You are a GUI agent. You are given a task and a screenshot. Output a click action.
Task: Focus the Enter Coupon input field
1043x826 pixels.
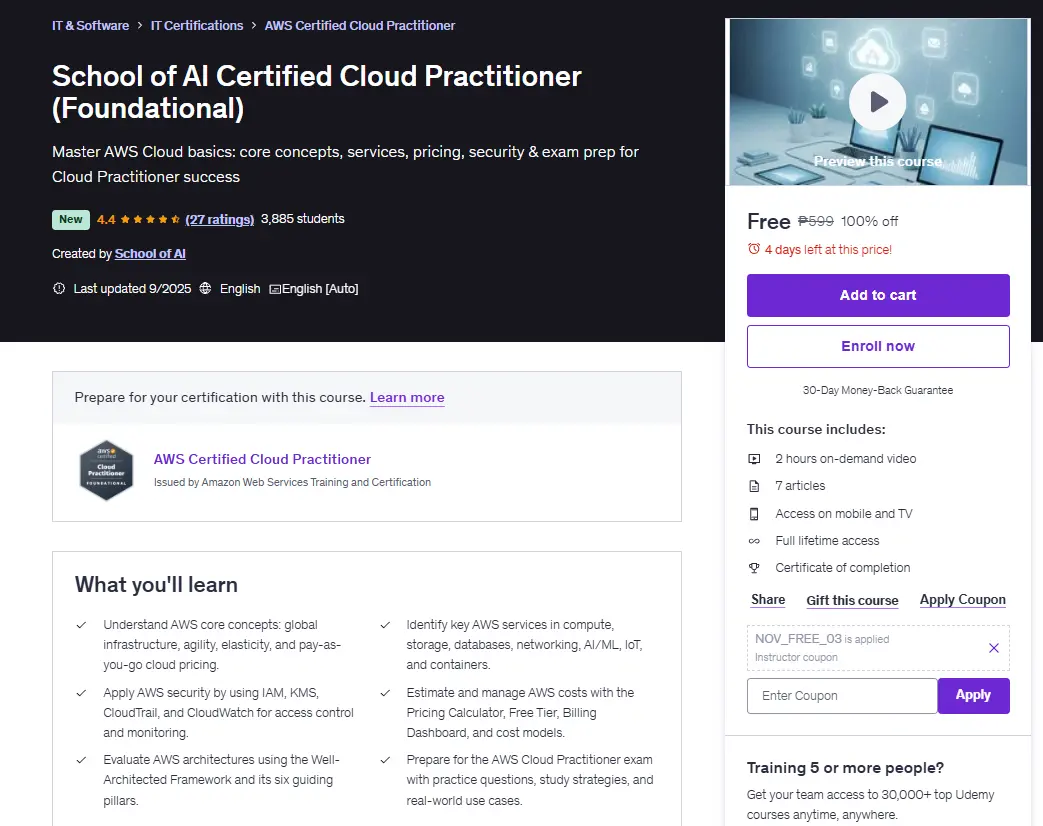coord(842,696)
